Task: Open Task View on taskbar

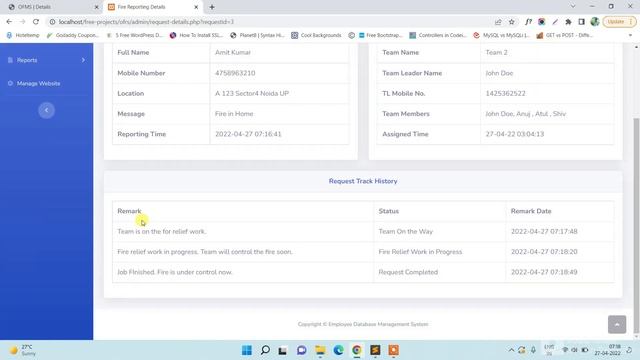Action: coord(283,350)
